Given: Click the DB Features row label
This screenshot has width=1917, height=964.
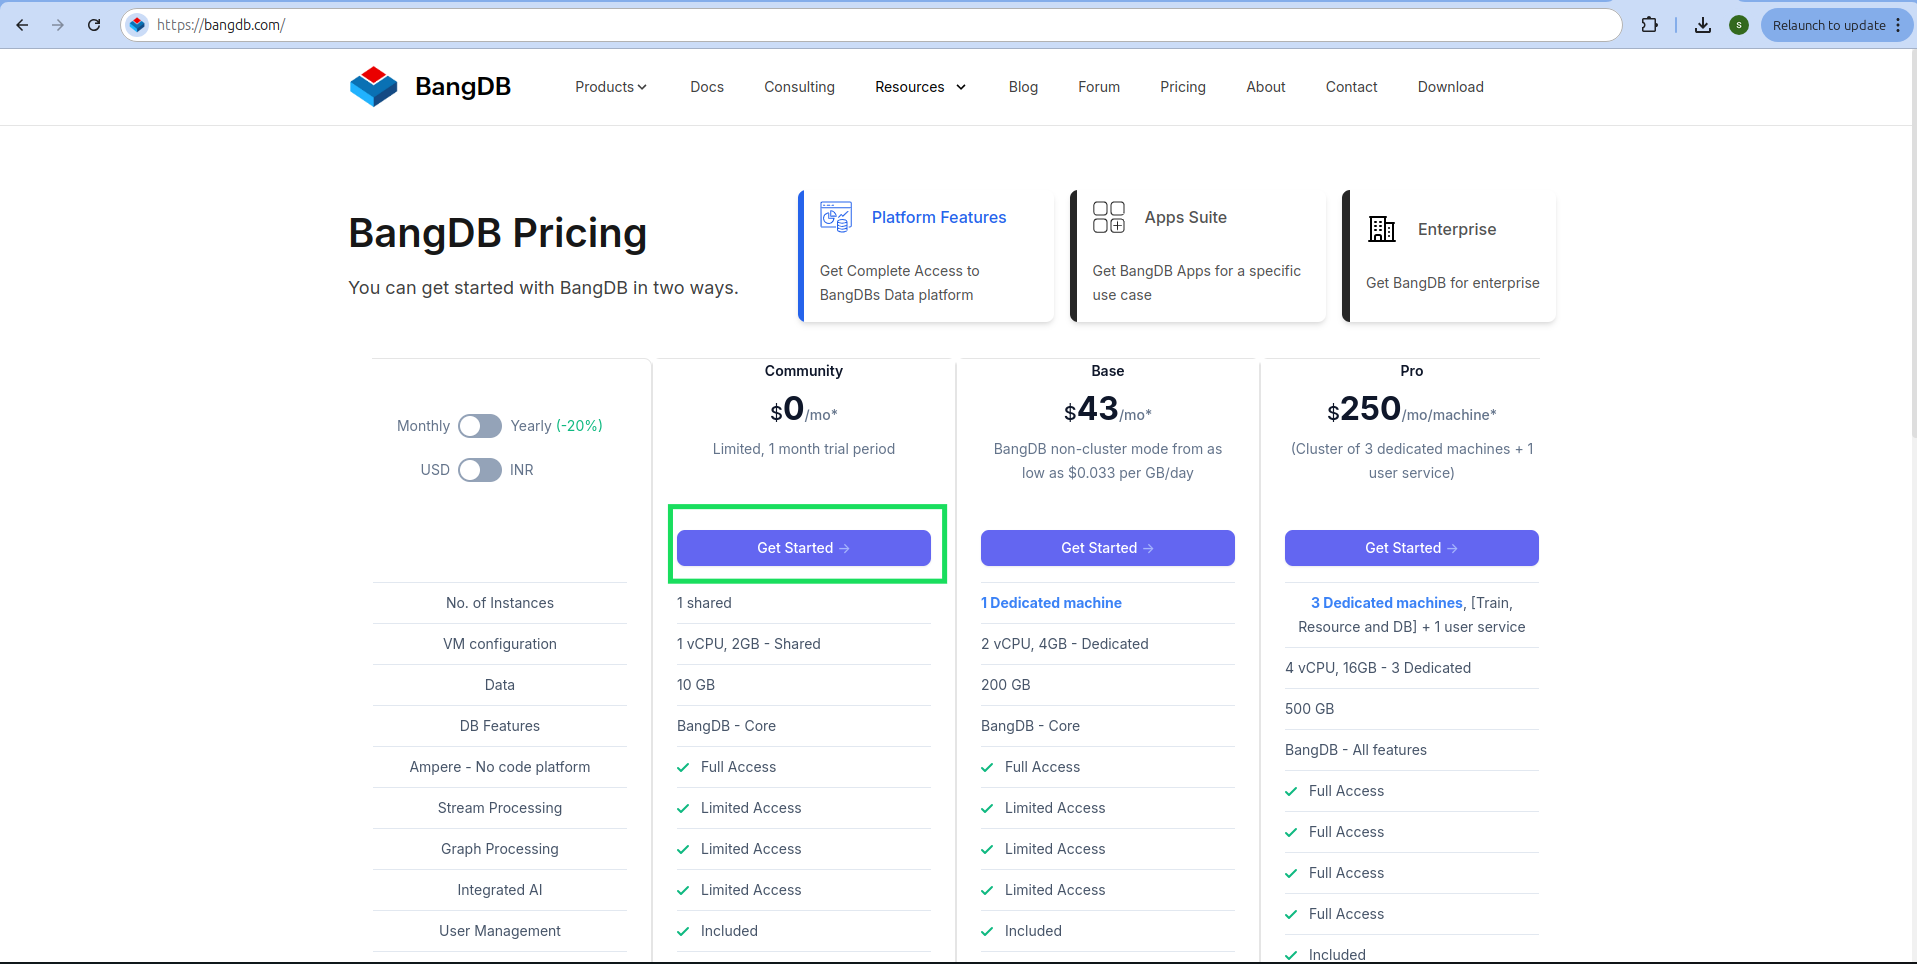Looking at the screenshot, I should coord(500,726).
